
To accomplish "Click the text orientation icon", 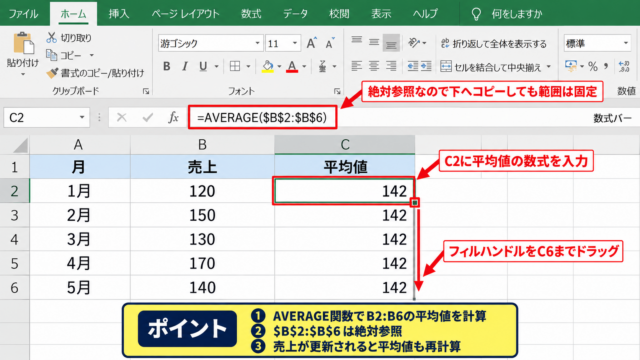I will (414, 42).
